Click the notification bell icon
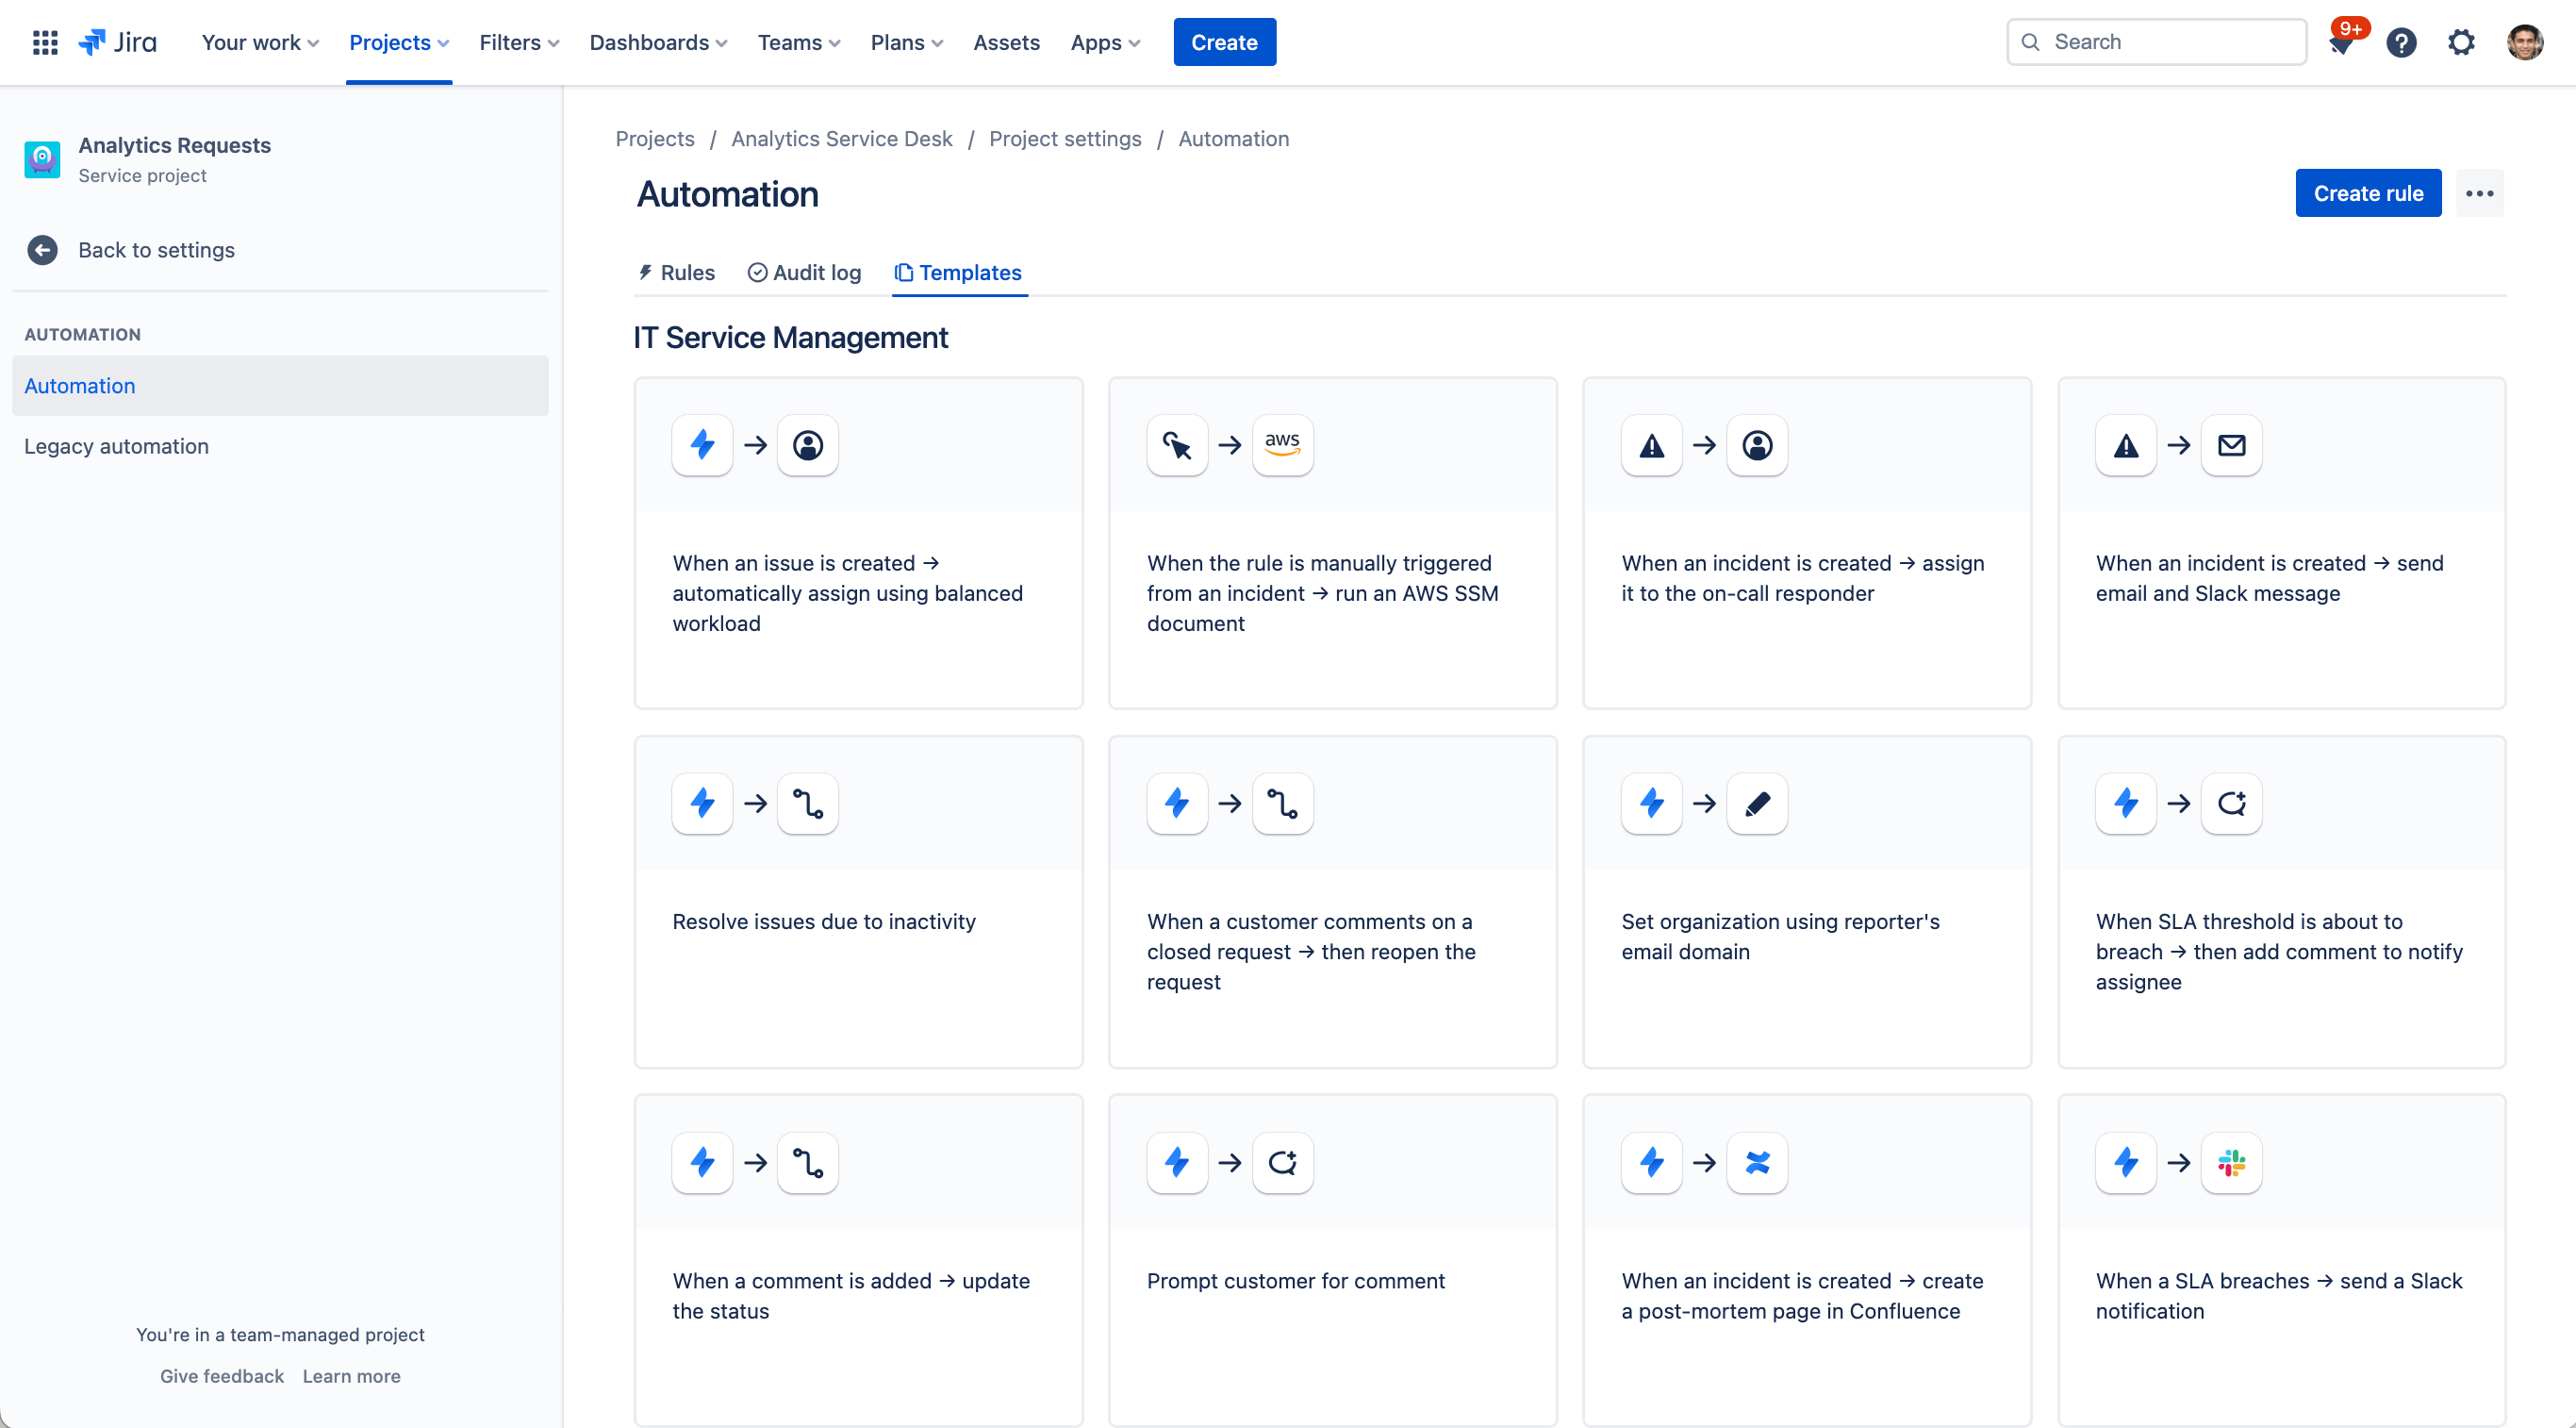The height and width of the screenshot is (1428, 2576). 2340,42
